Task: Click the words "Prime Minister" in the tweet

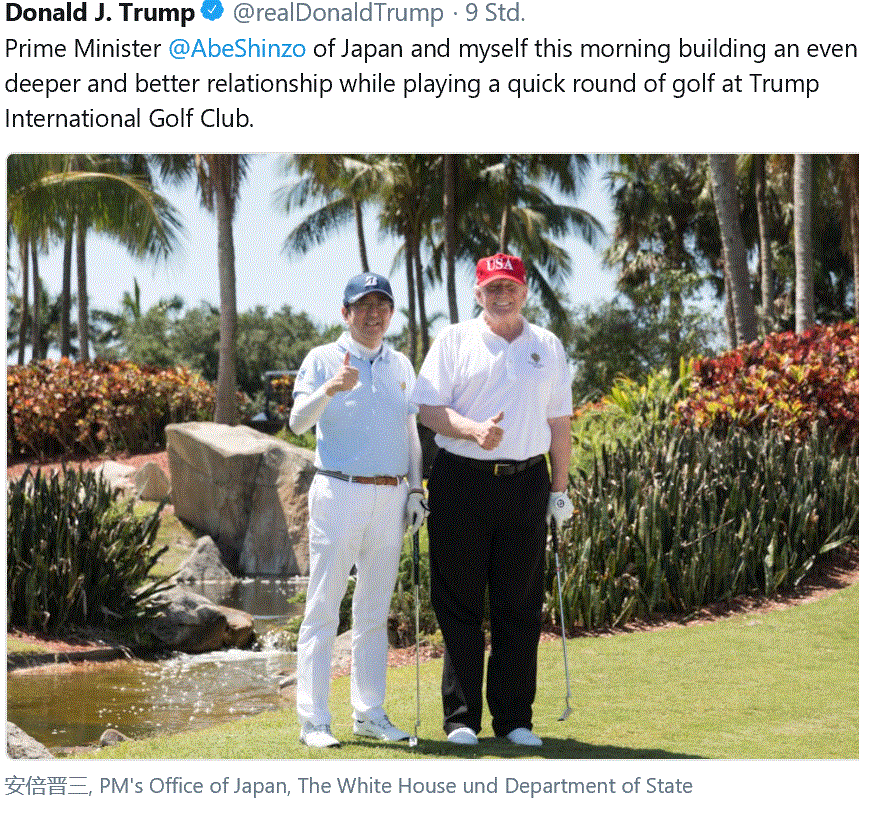Action: 83,48
